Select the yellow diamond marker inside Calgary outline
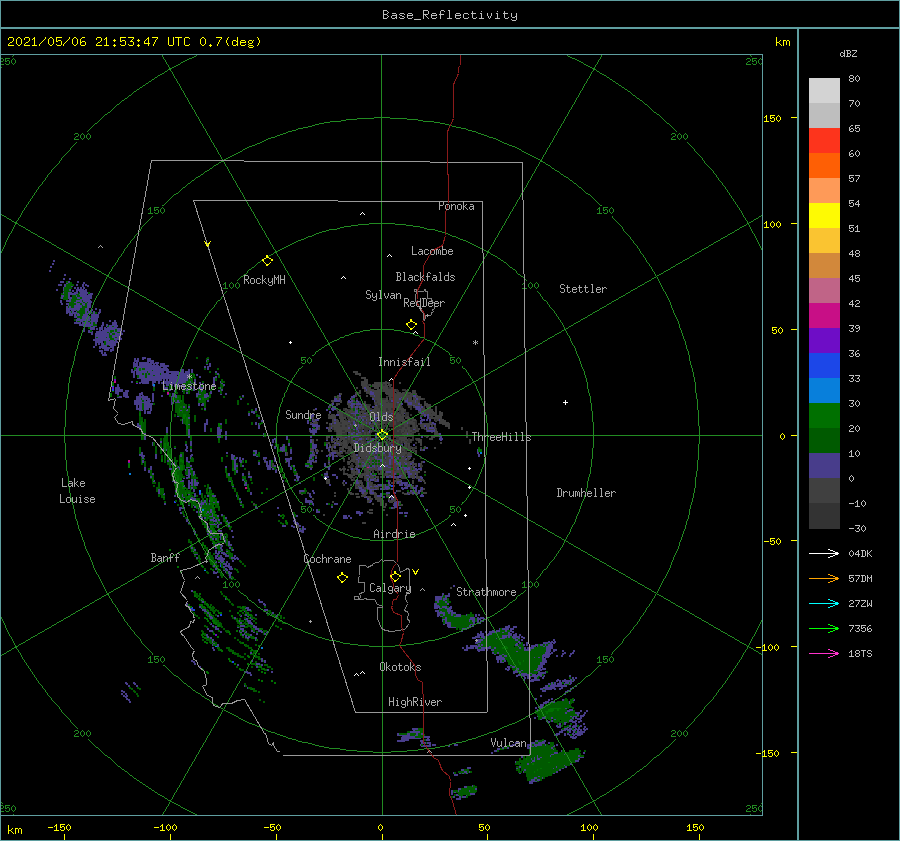900x841 pixels. (395, 576)
